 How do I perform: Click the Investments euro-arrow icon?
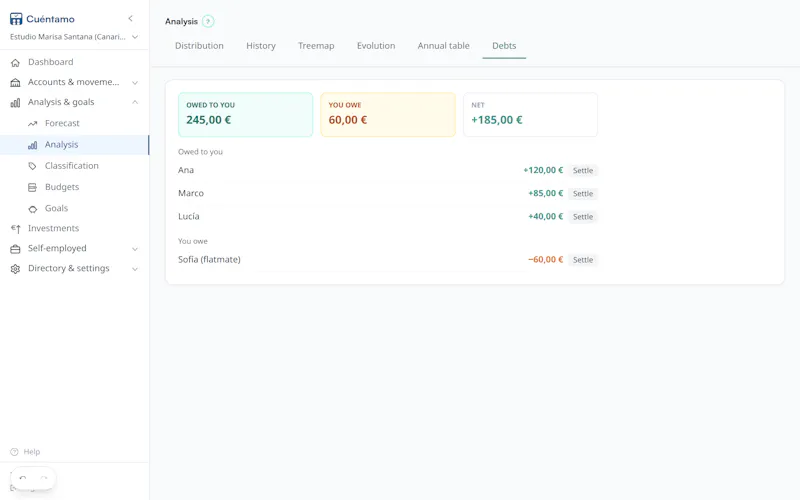coord(15,229)
